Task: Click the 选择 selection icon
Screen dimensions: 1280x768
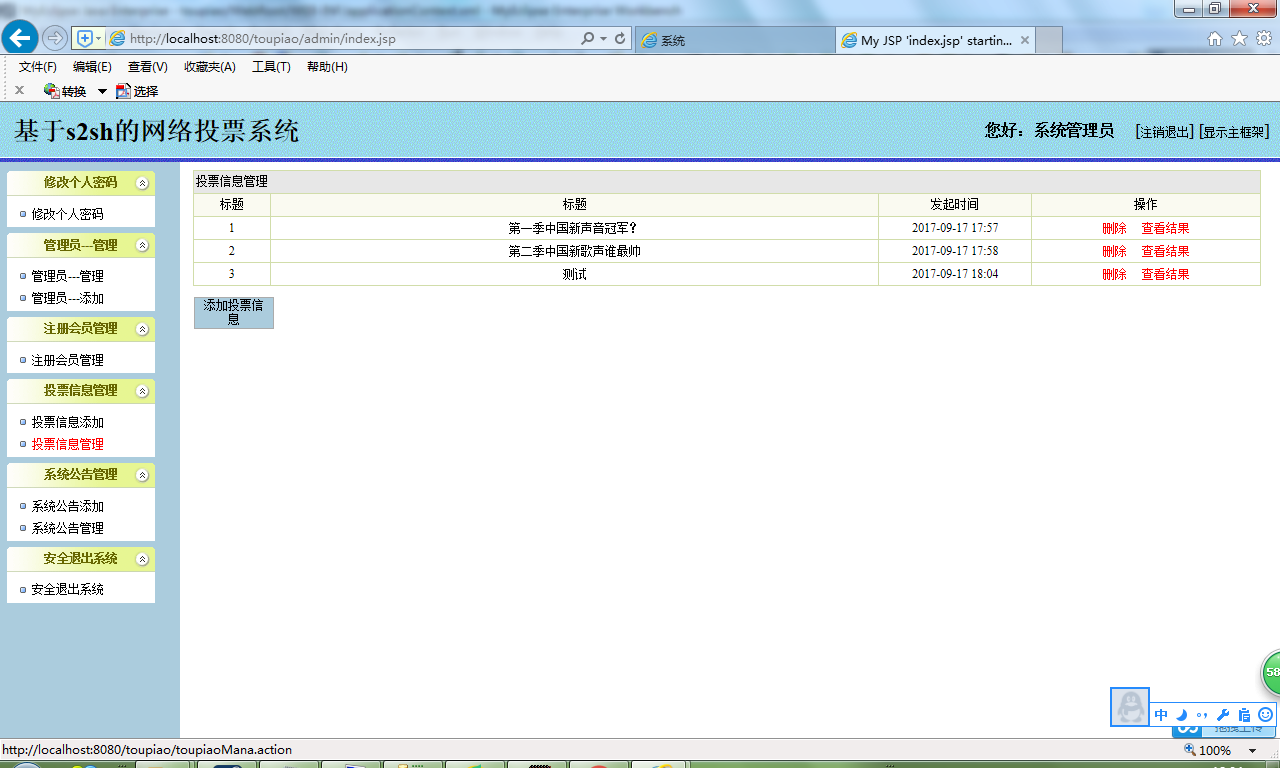Action: coord(137,90)
